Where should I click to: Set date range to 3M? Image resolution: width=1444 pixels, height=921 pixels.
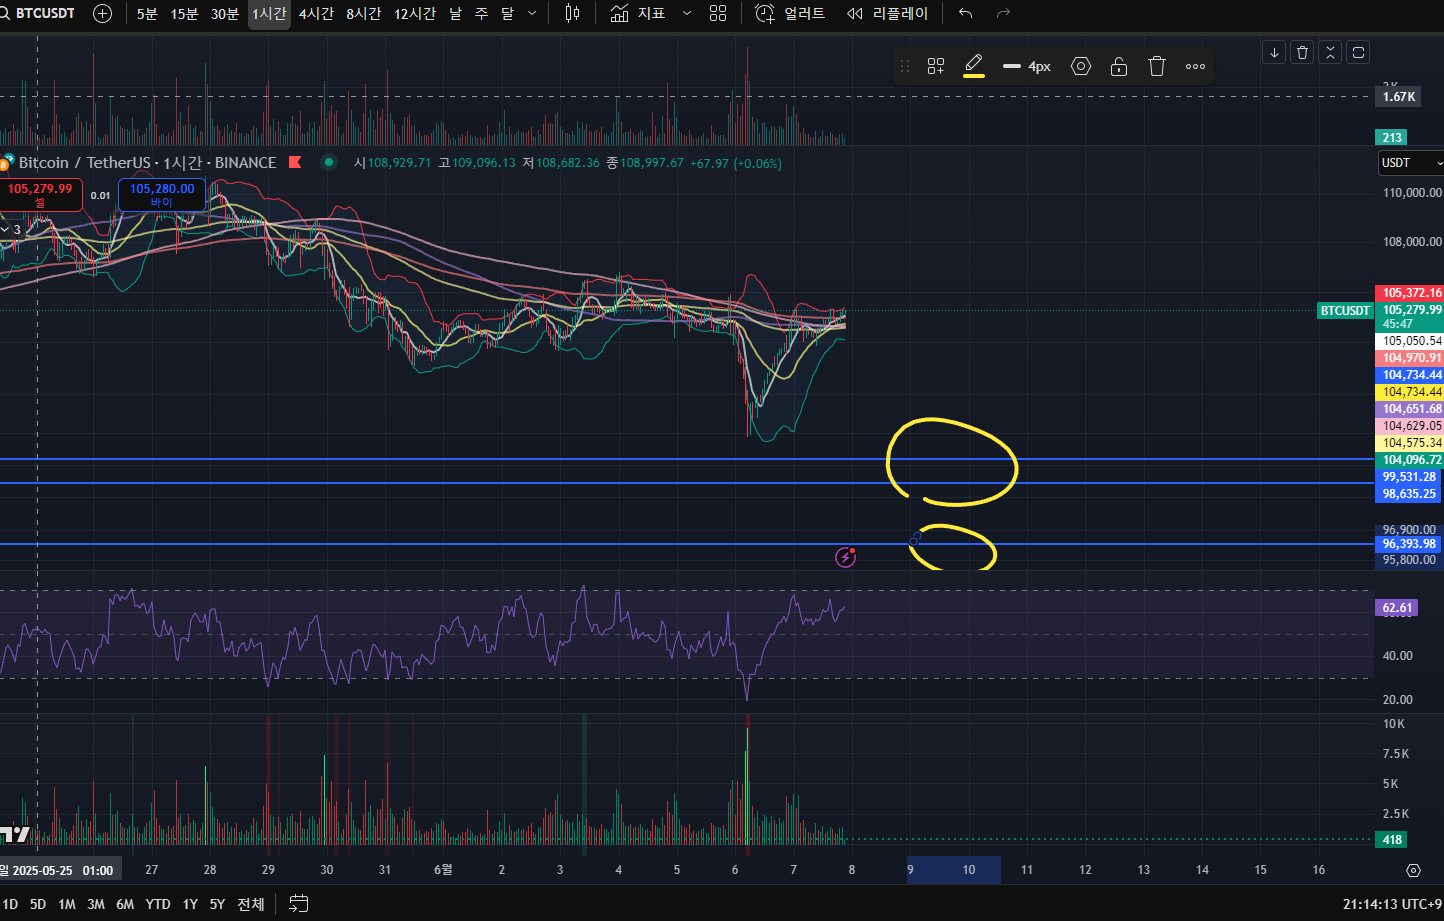[x=96, y=904]
